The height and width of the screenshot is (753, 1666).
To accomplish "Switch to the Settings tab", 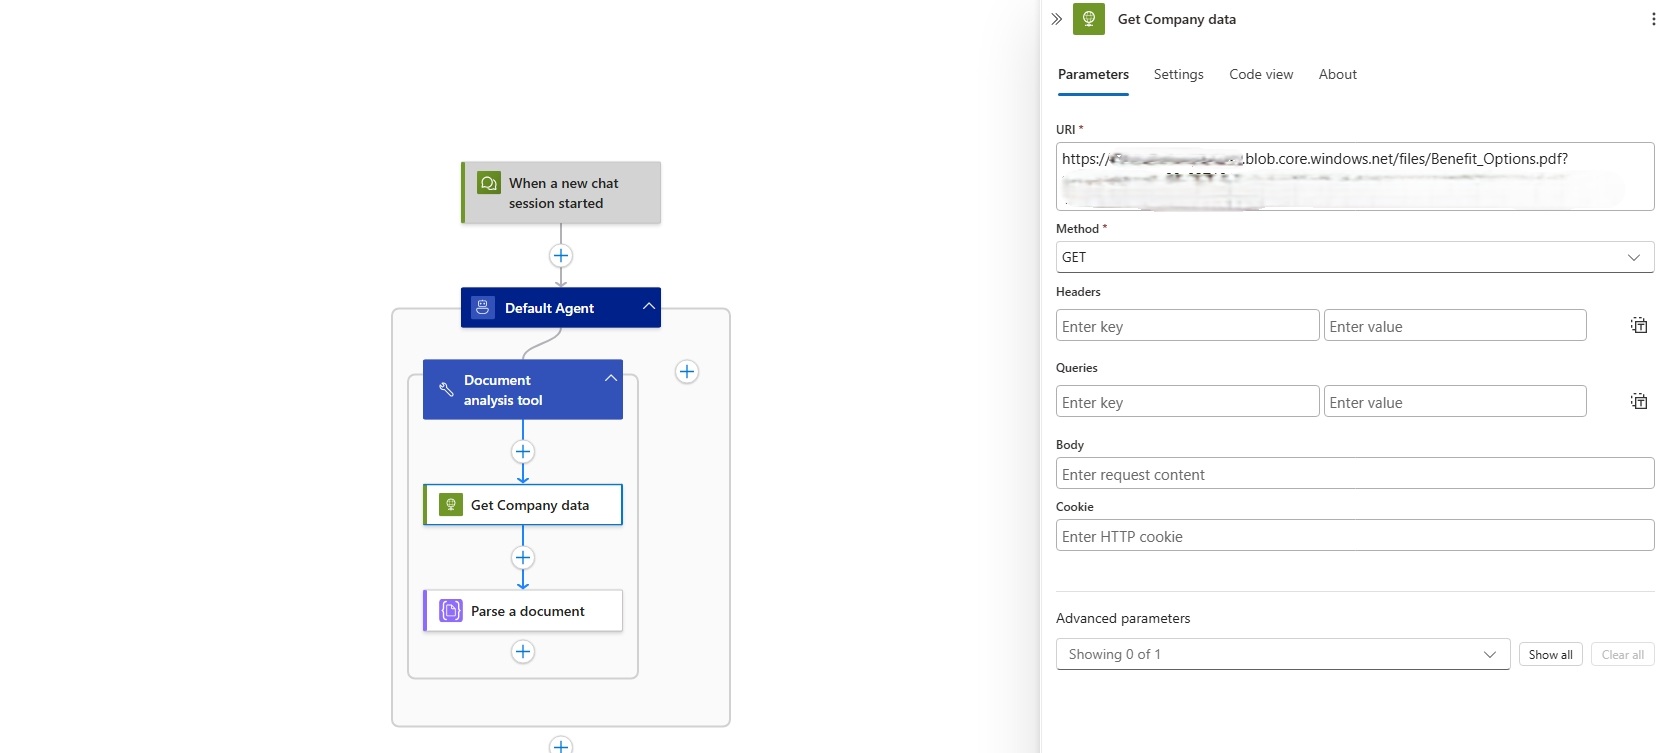I will click(x=1178, y=74).
